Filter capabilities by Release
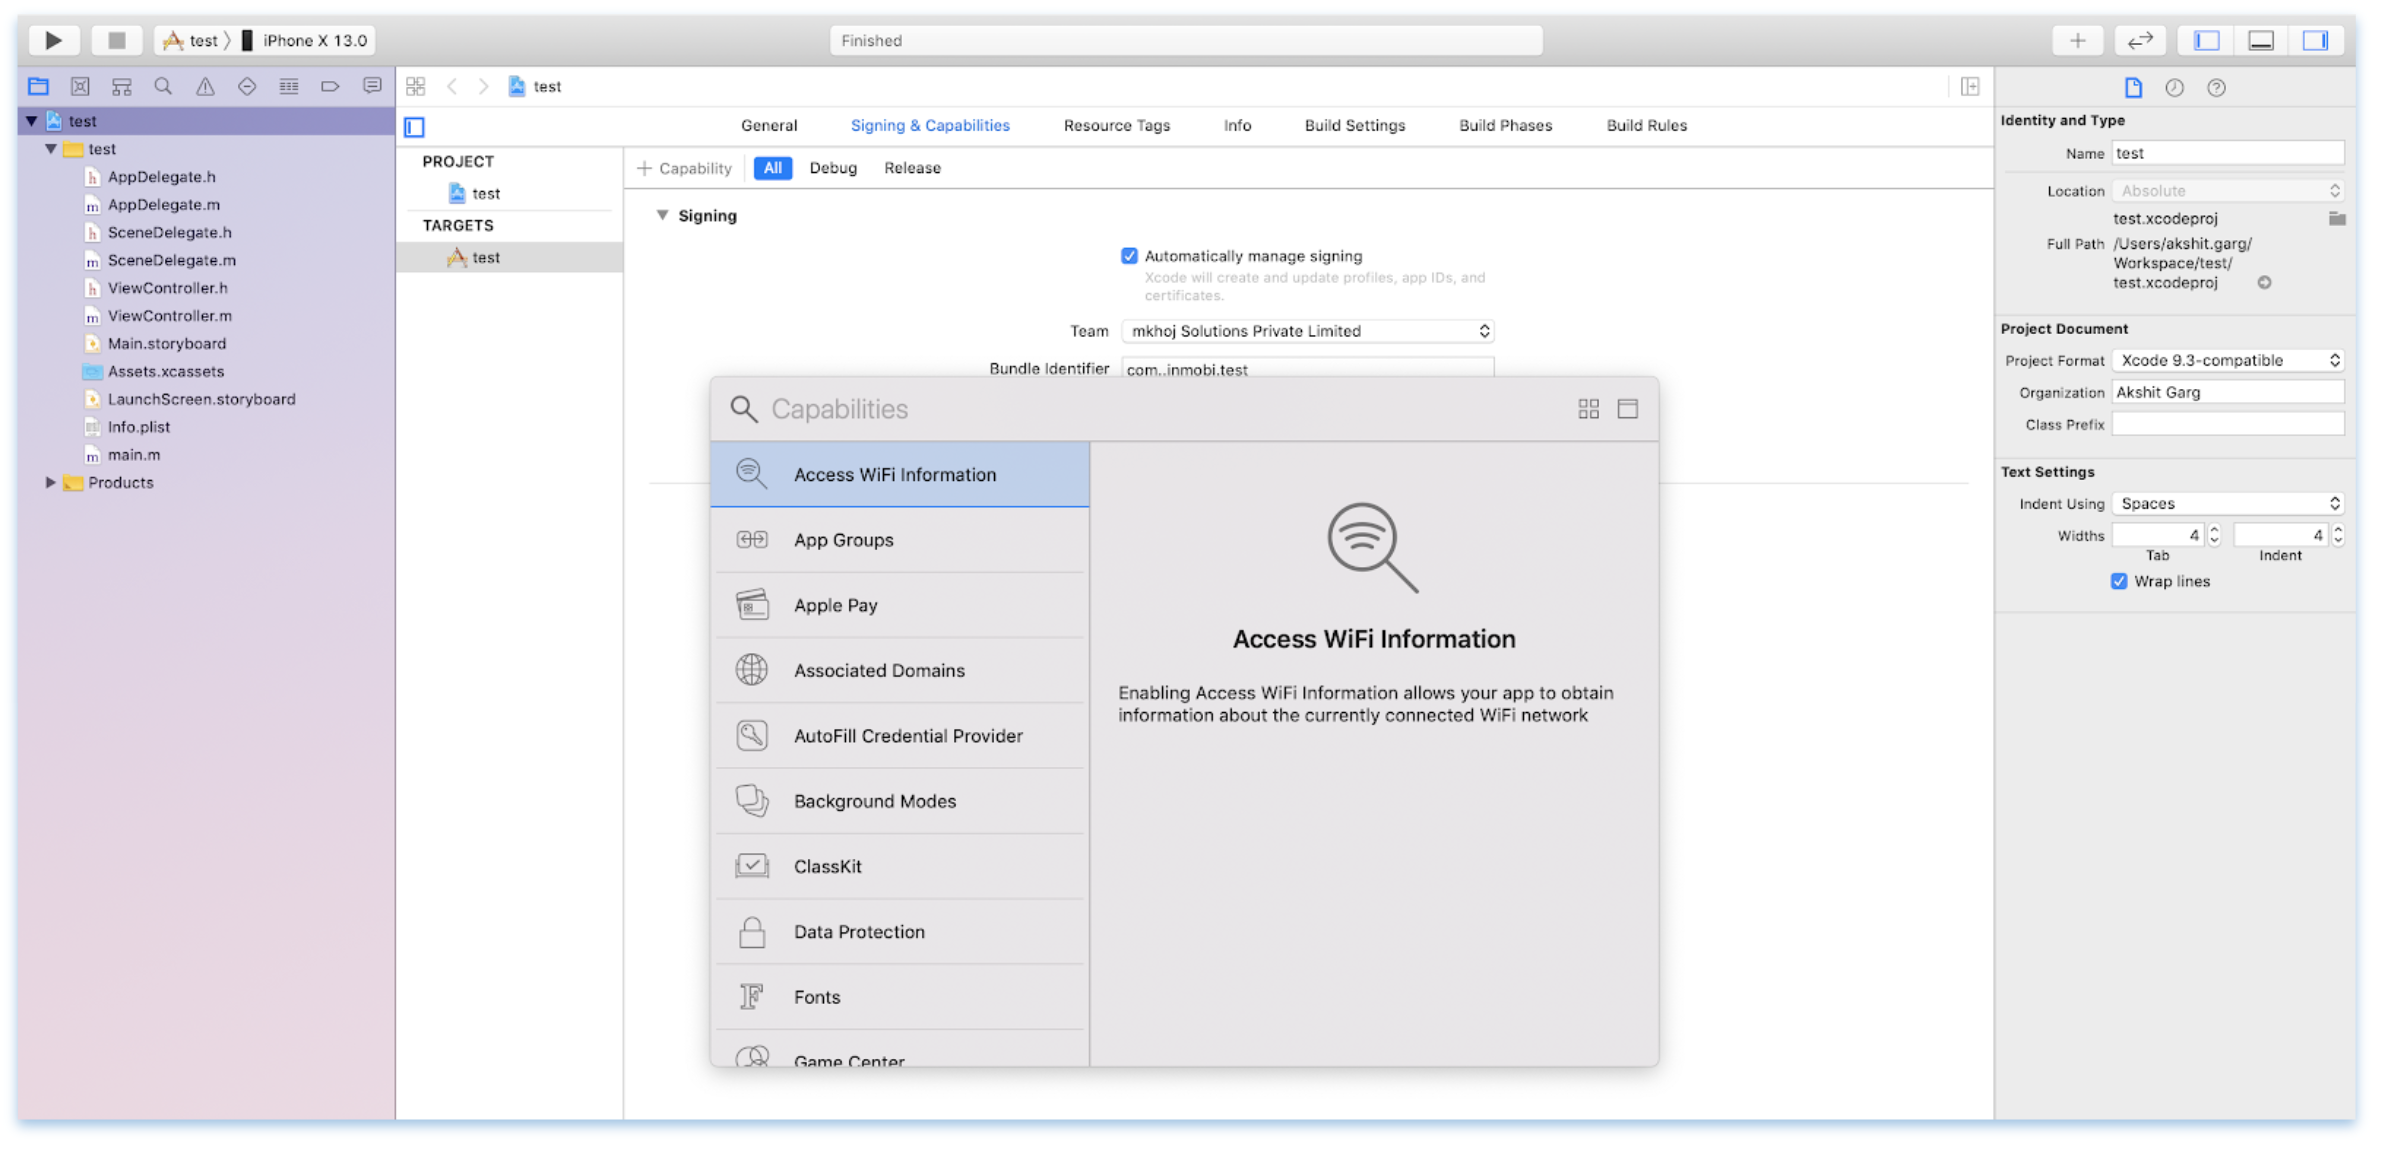 point(912,168)
